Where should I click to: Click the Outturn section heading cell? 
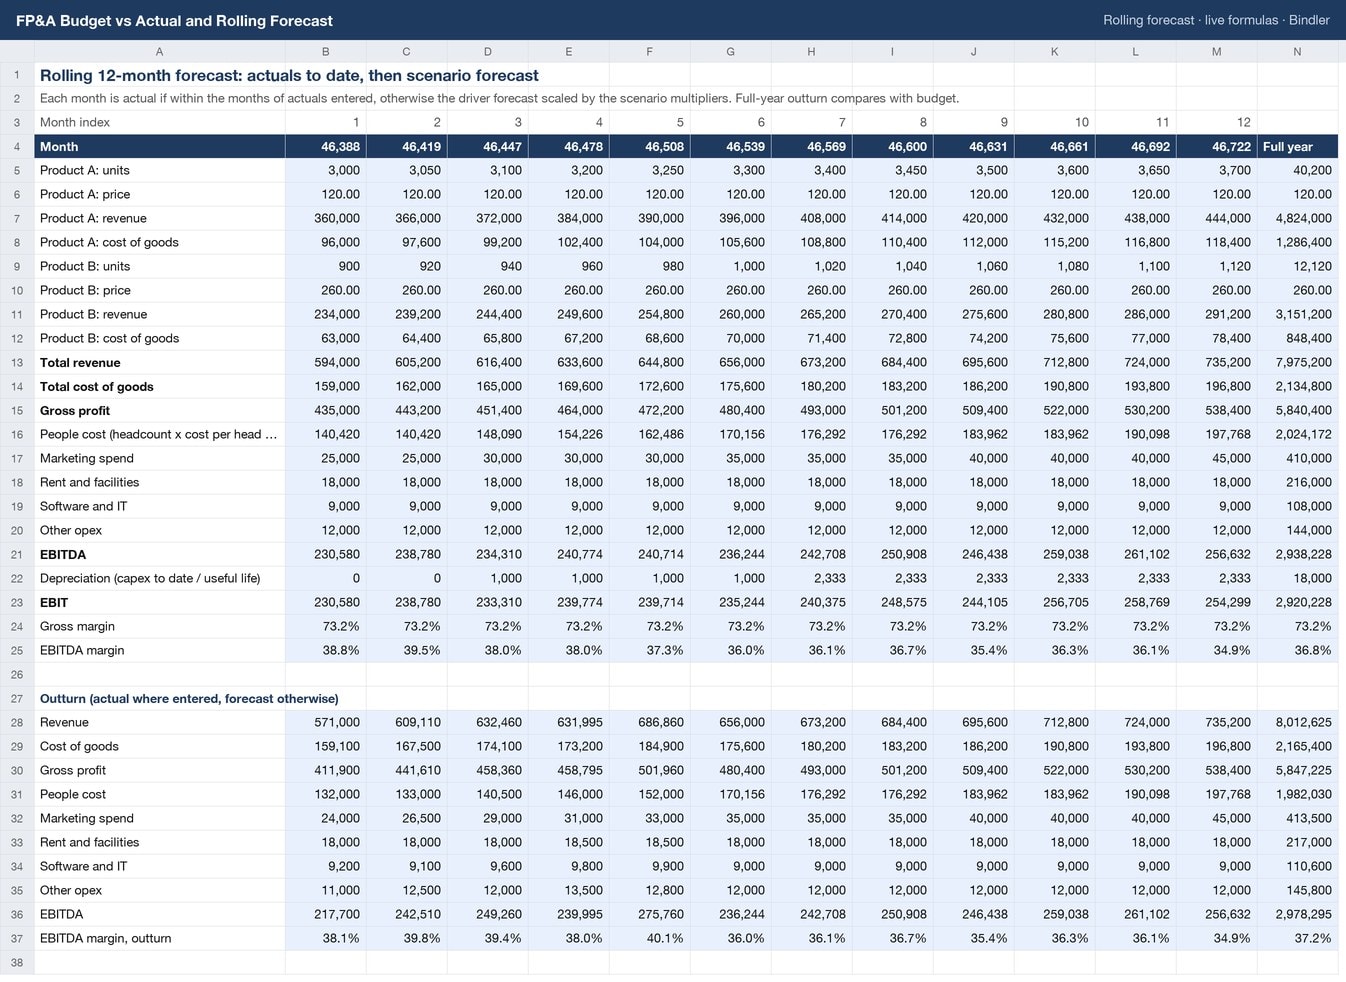click(x=189, y=698)
